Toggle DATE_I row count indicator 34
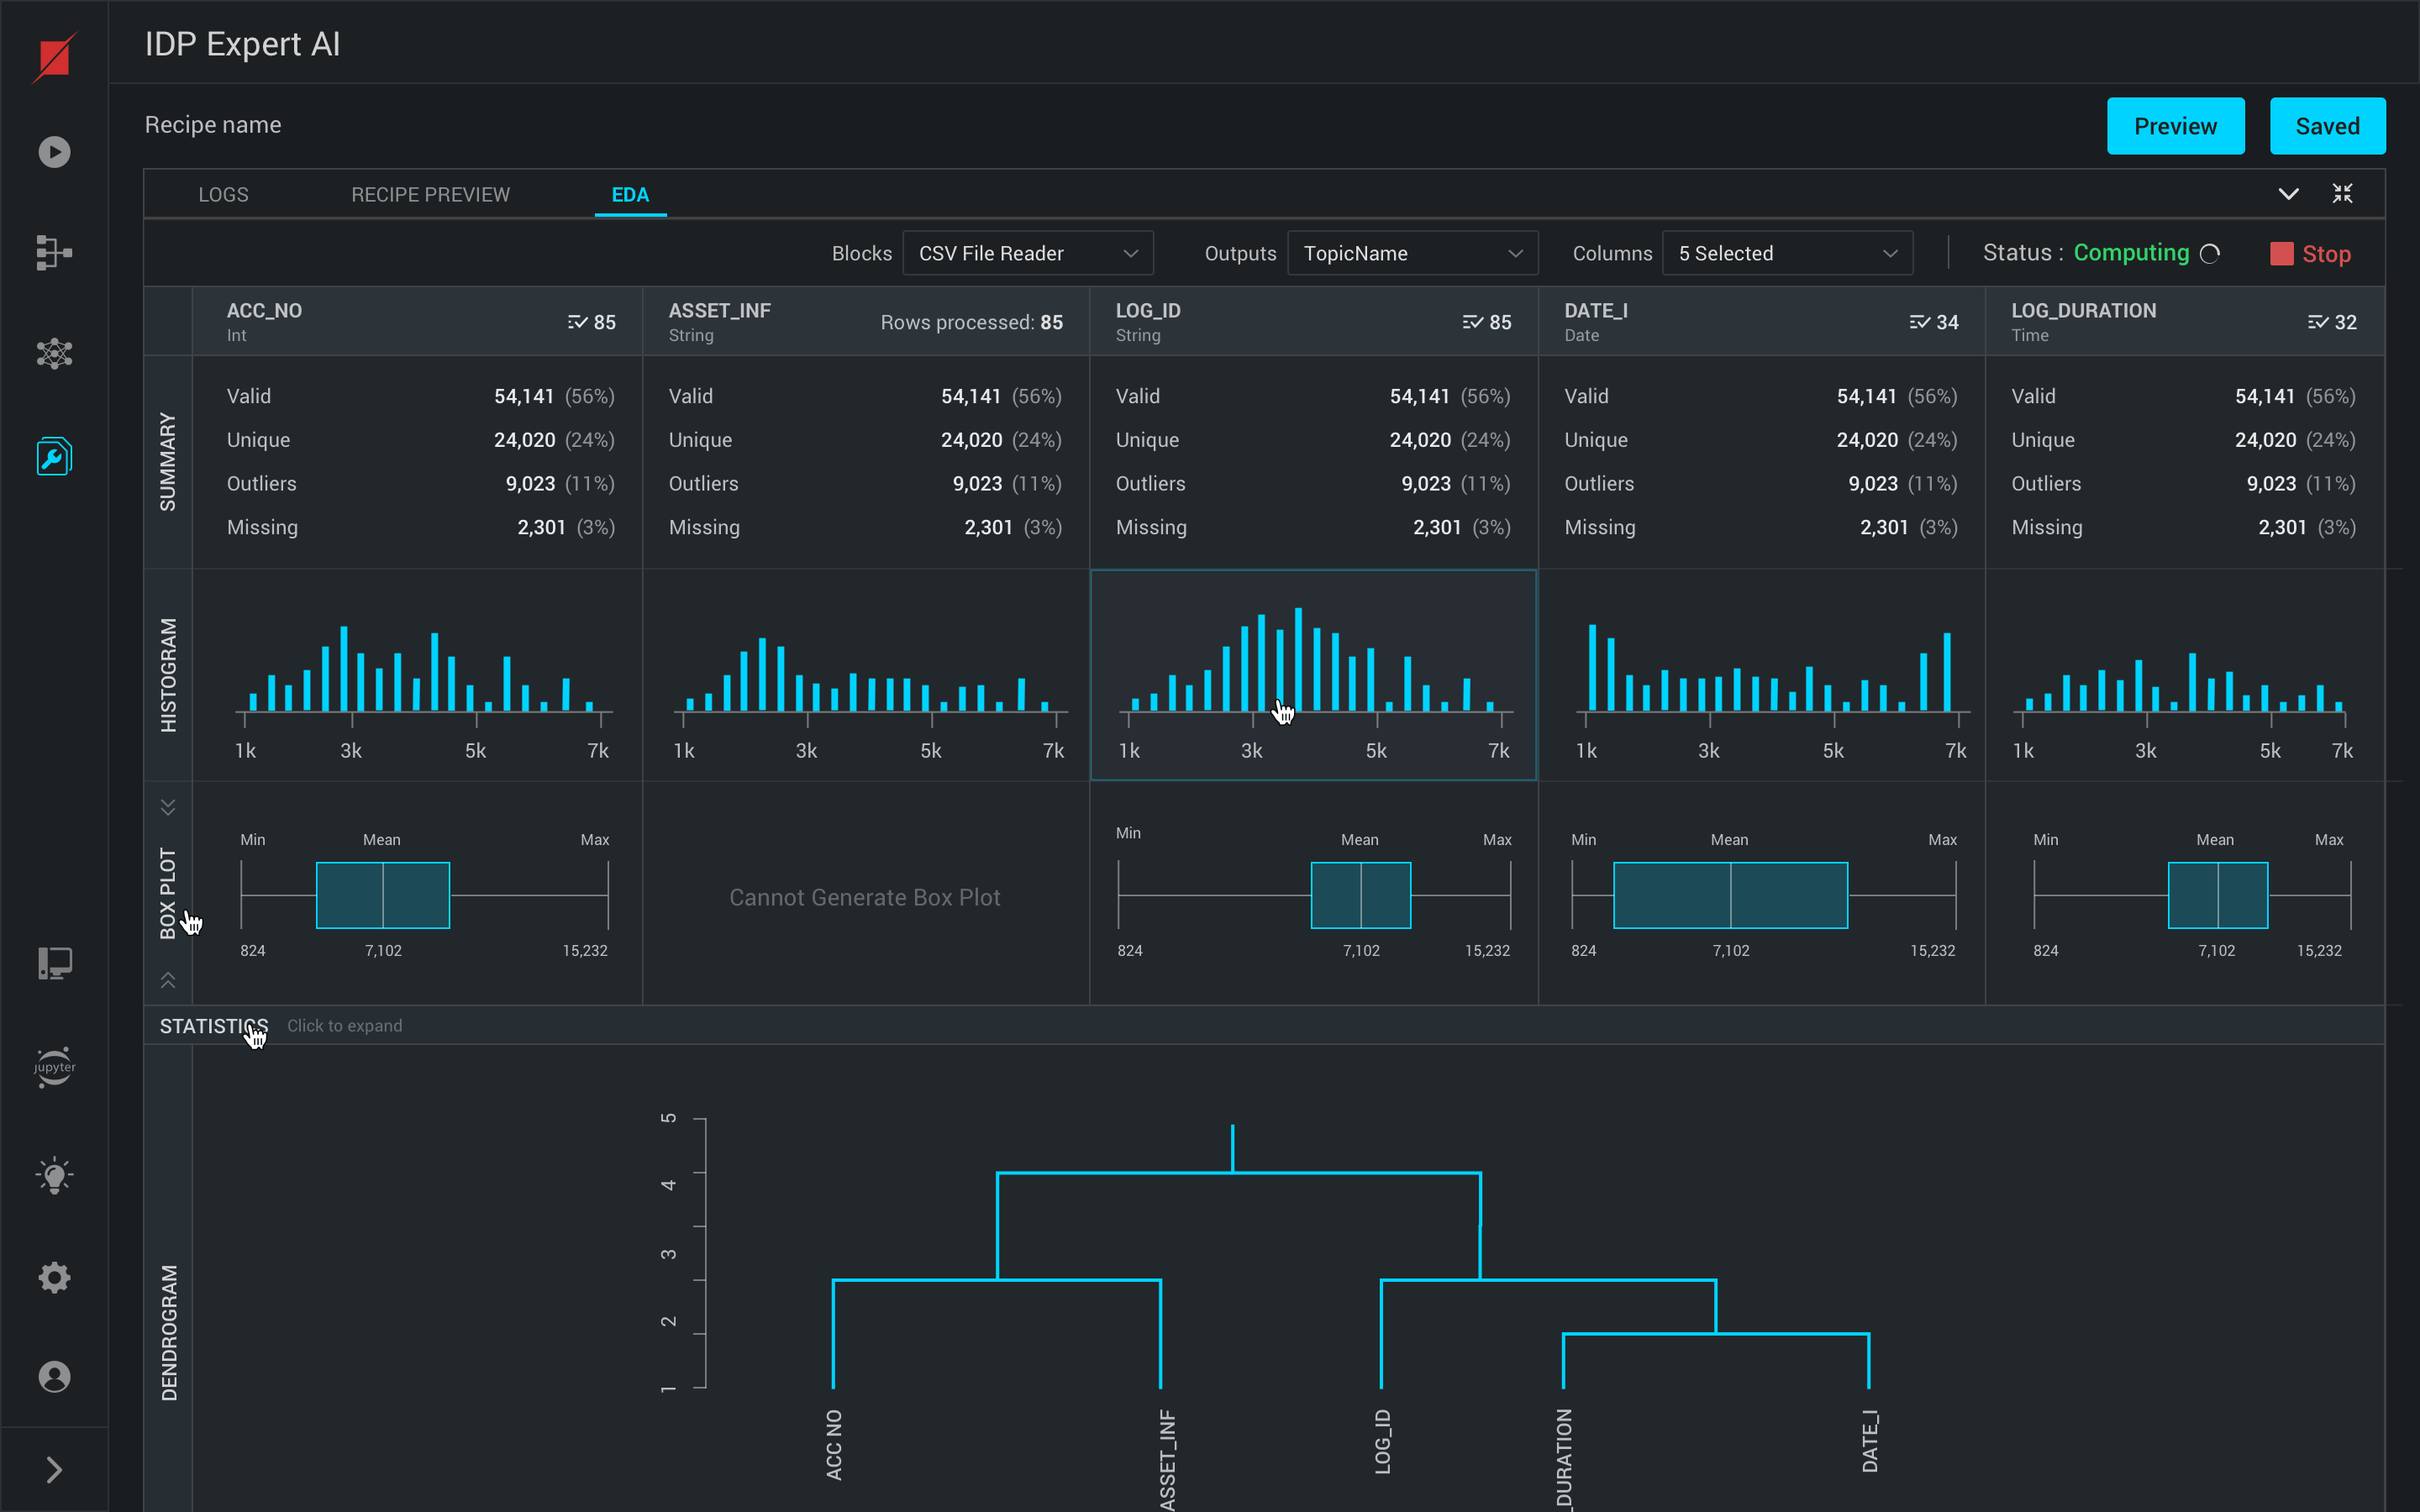 [x=1933, y=322]
